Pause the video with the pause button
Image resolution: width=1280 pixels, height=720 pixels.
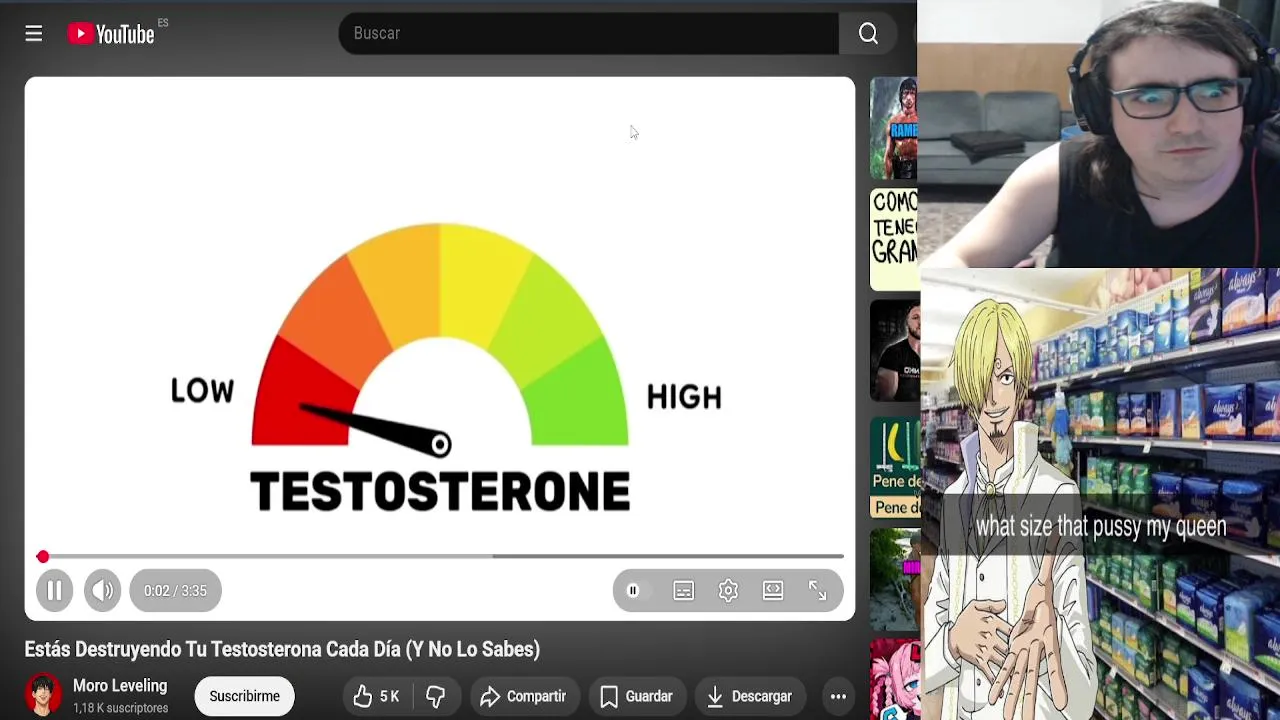point(54,591)
